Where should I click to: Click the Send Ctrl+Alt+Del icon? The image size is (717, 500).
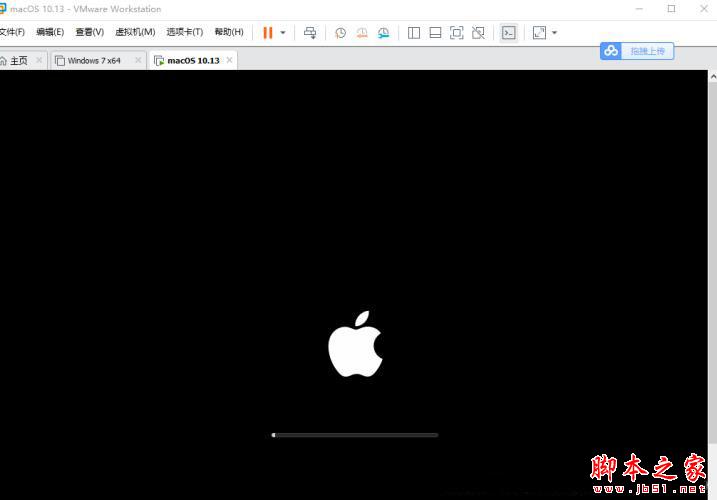pyautogui.click(x=310, y=32)
